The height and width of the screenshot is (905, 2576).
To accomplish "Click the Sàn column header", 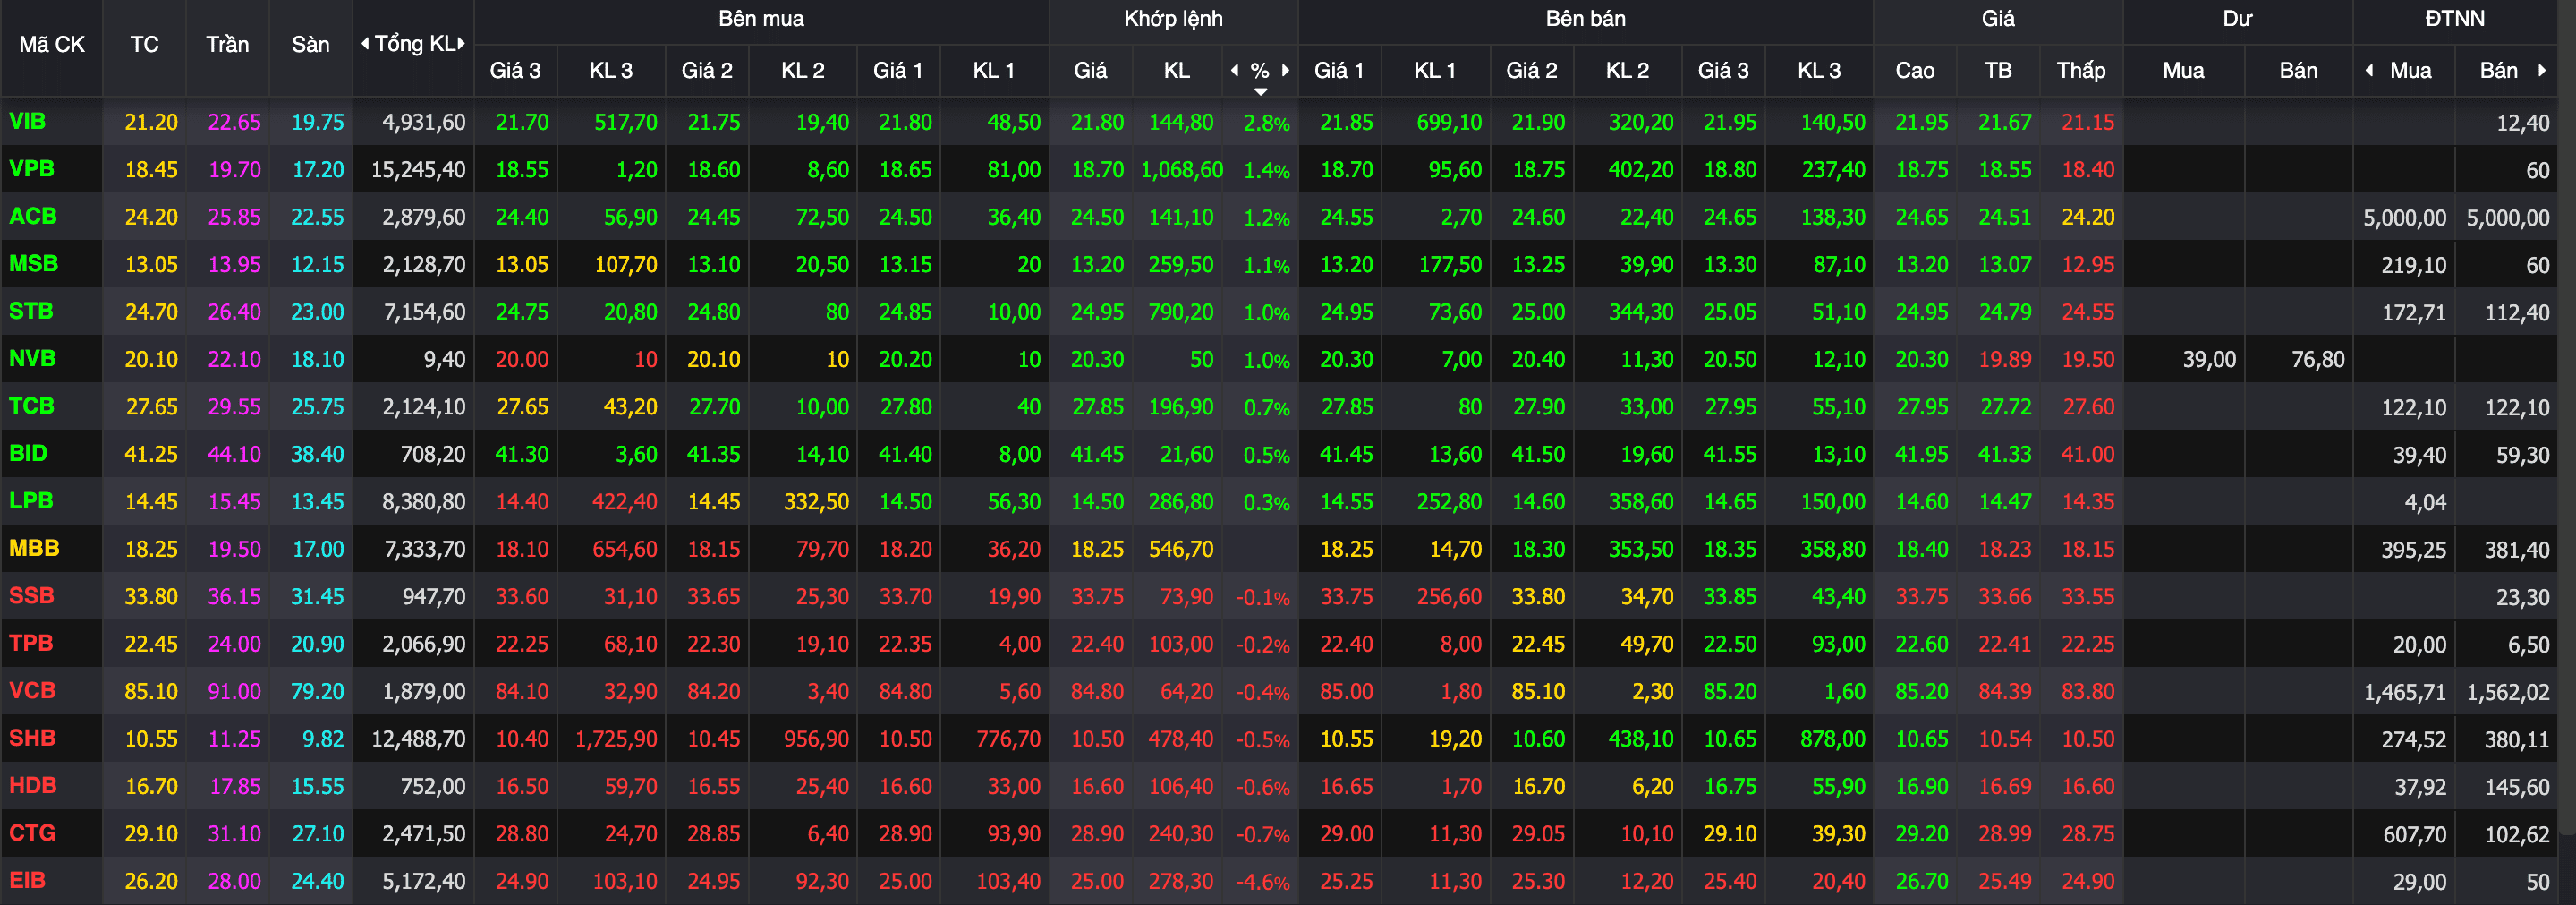I will pos(310,44).
